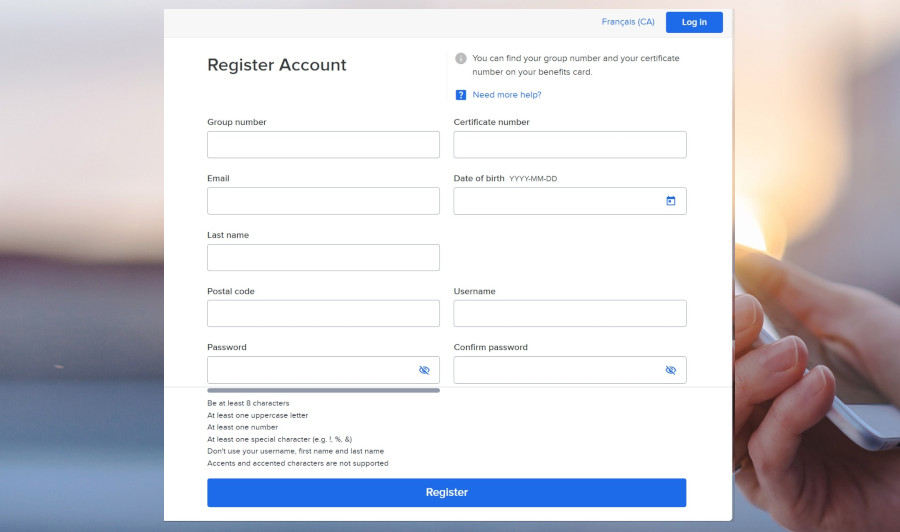900x532 pixels.
Task: Open the Need more help? link
Action: point(507,95)
